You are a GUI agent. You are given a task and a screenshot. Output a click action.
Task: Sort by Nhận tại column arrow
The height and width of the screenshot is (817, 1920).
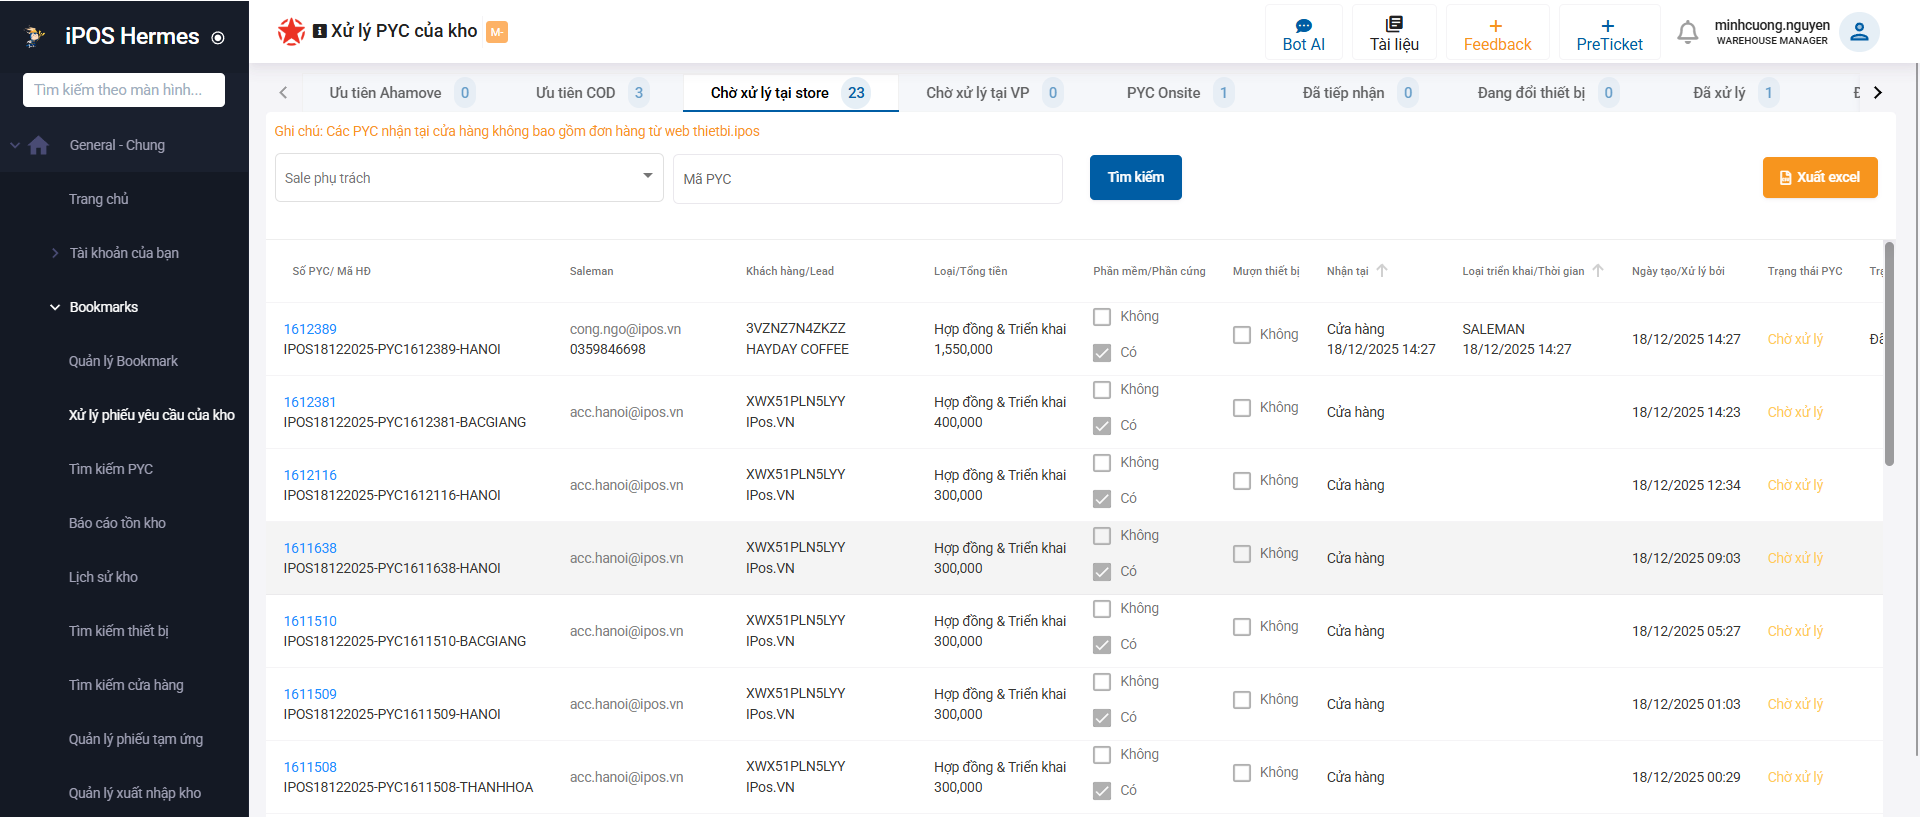[x=1382, y=271]
